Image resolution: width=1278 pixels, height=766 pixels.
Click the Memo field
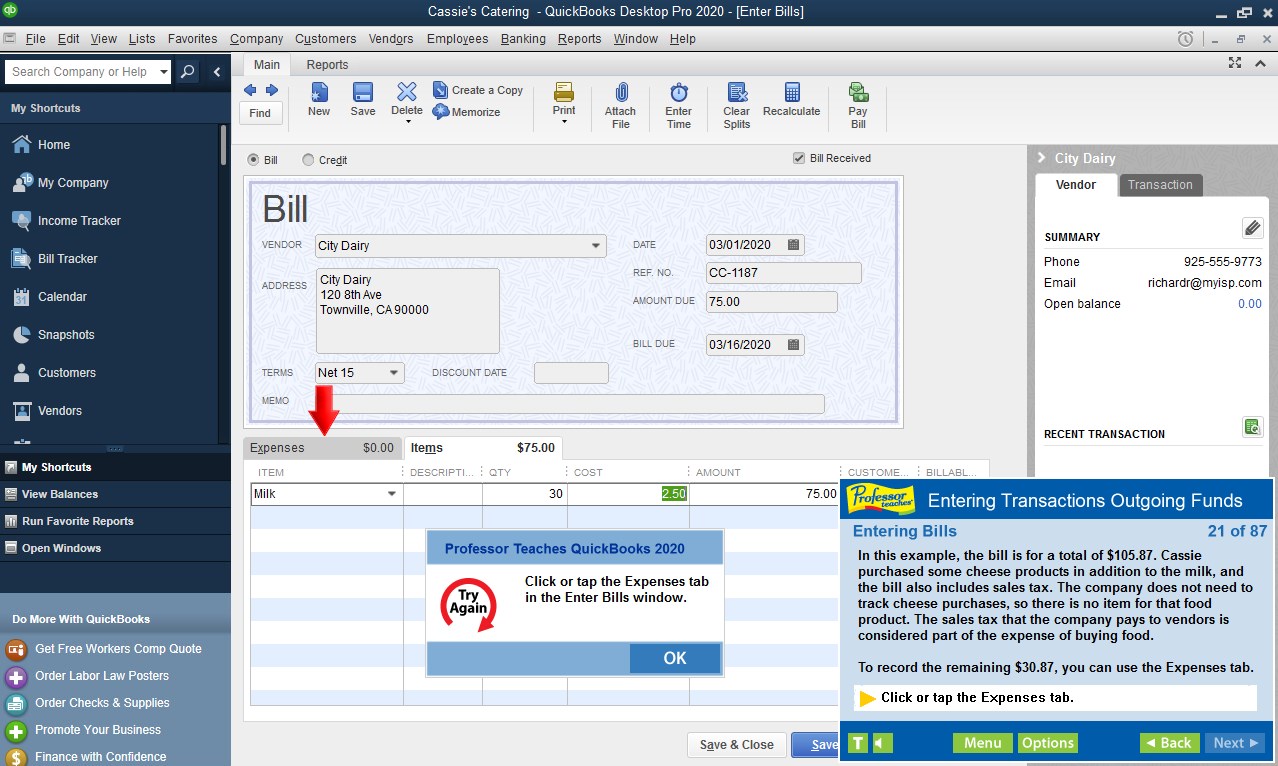coord(571,403)
